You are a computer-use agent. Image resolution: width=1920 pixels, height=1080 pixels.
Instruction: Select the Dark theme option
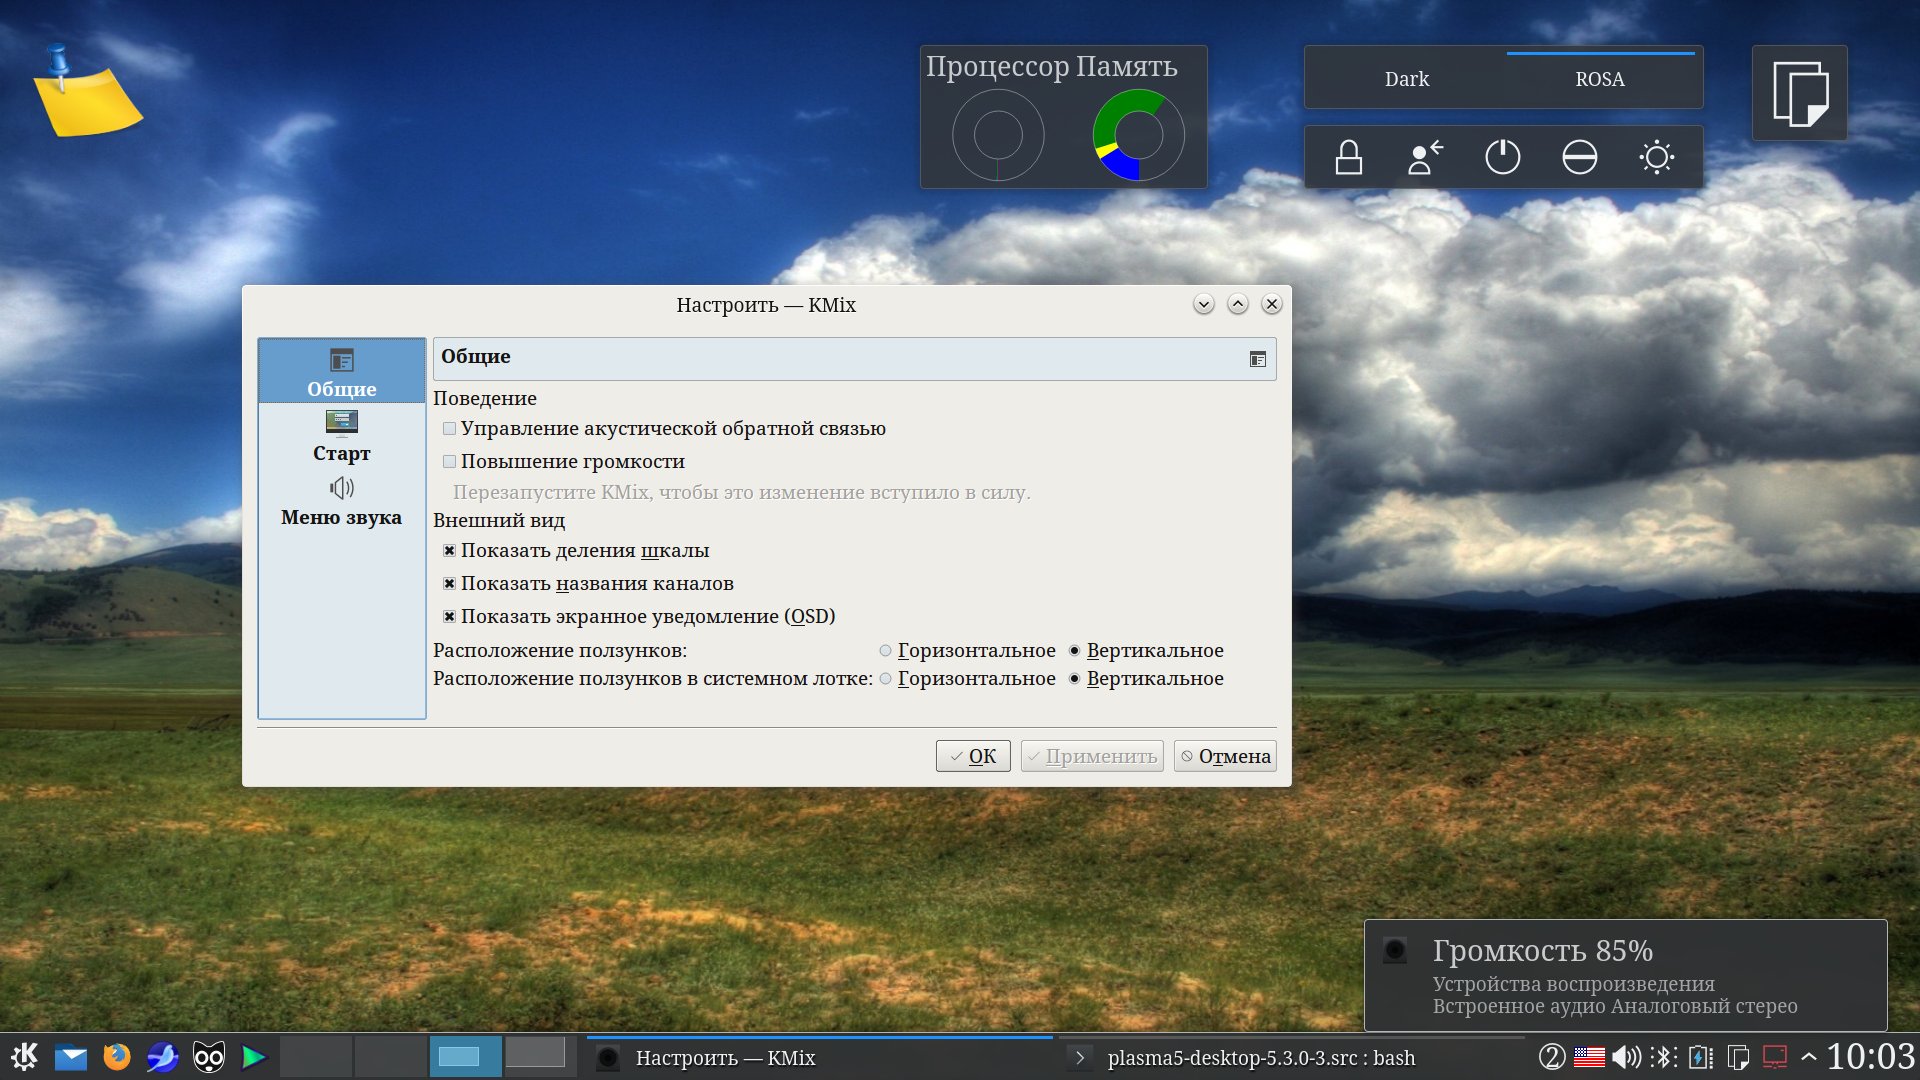tap(1406, 79)
